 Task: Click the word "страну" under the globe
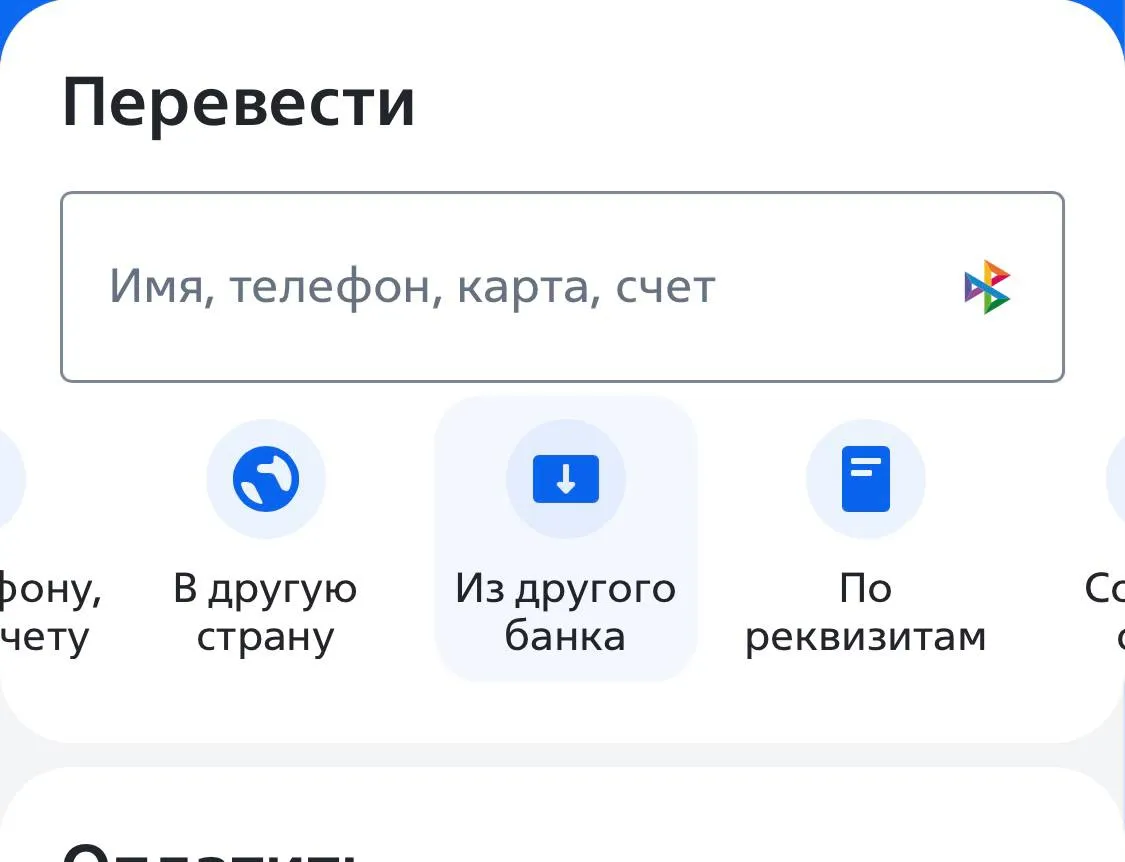pyautogui.click(x=265, y=637)
